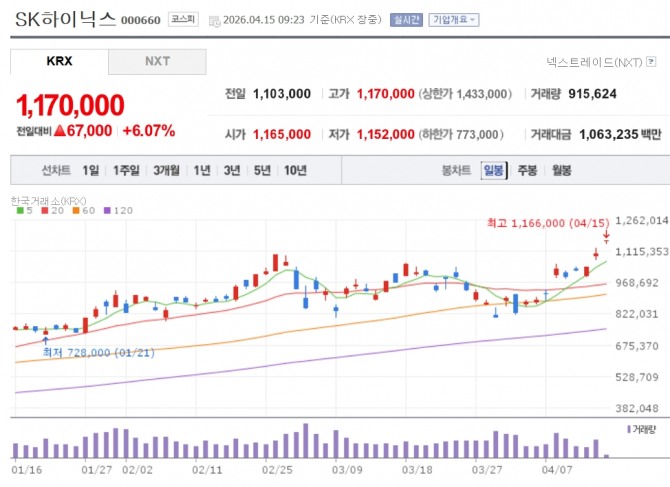Expand the 기업개요 dropdown
Image resolution: width=670 pixels, height=487 pixels.
point(454,19)
